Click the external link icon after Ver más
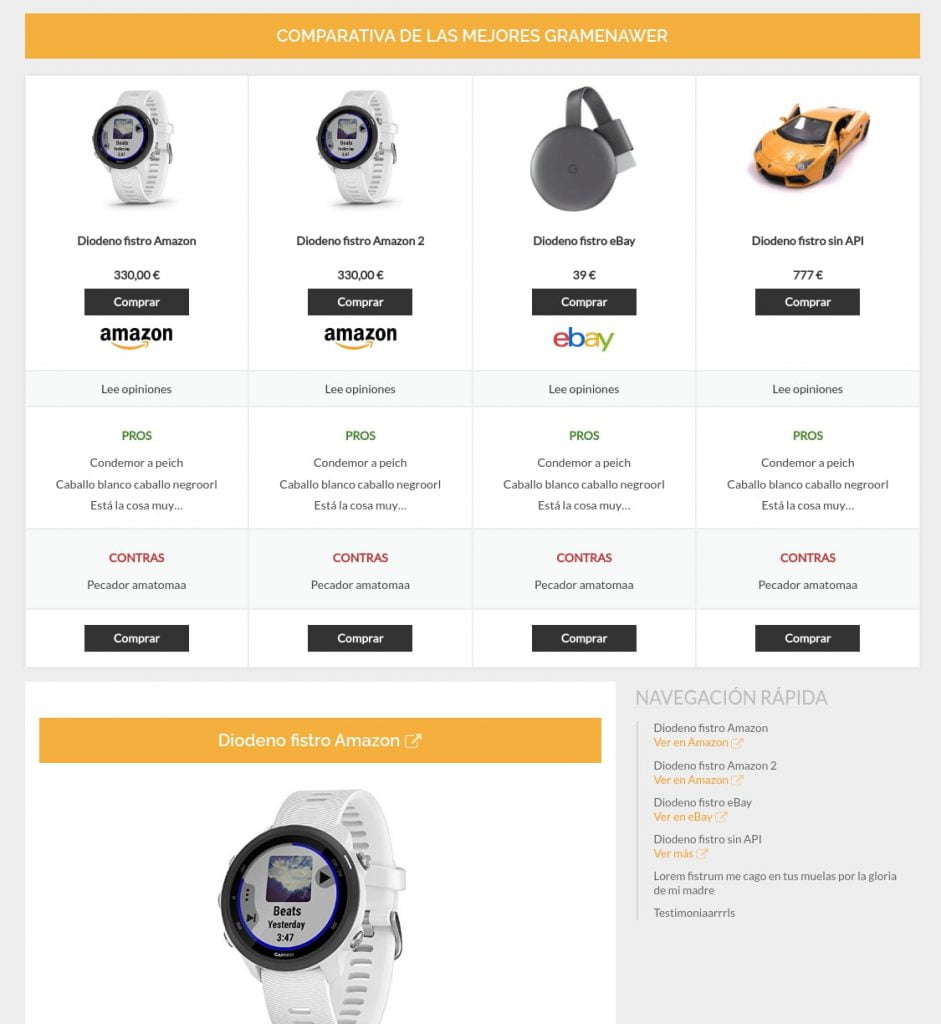This screenshot has width=941, height=1024. coord(702,854)
